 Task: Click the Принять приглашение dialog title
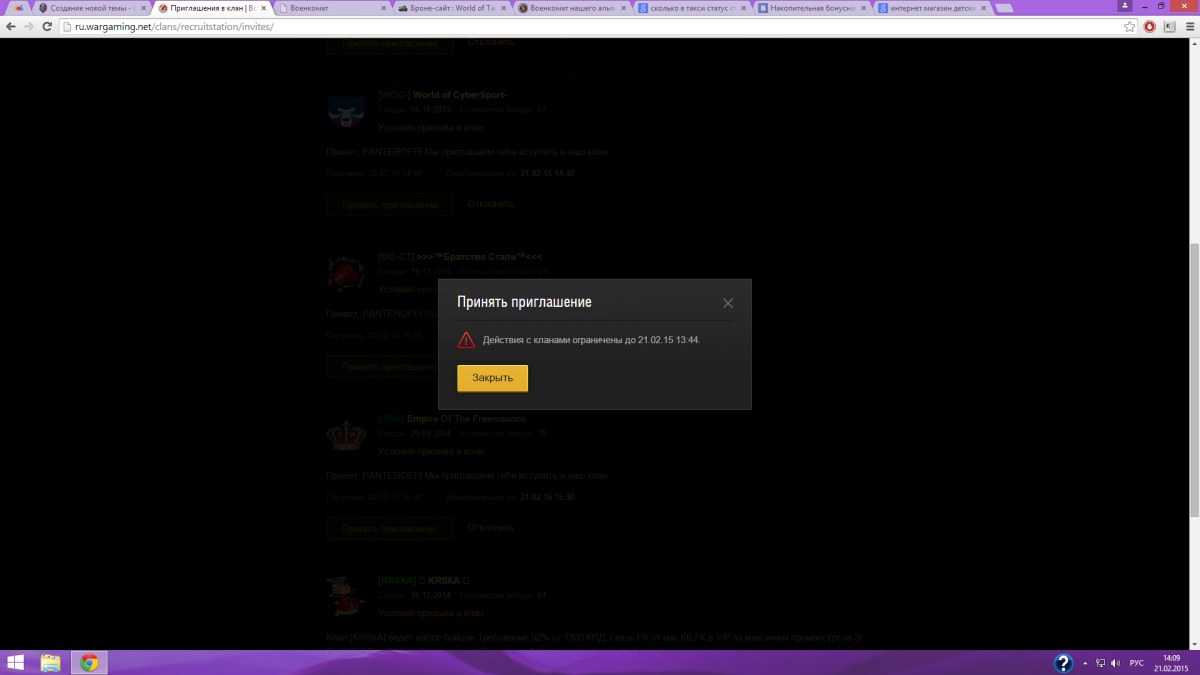[x=524, y=301]
